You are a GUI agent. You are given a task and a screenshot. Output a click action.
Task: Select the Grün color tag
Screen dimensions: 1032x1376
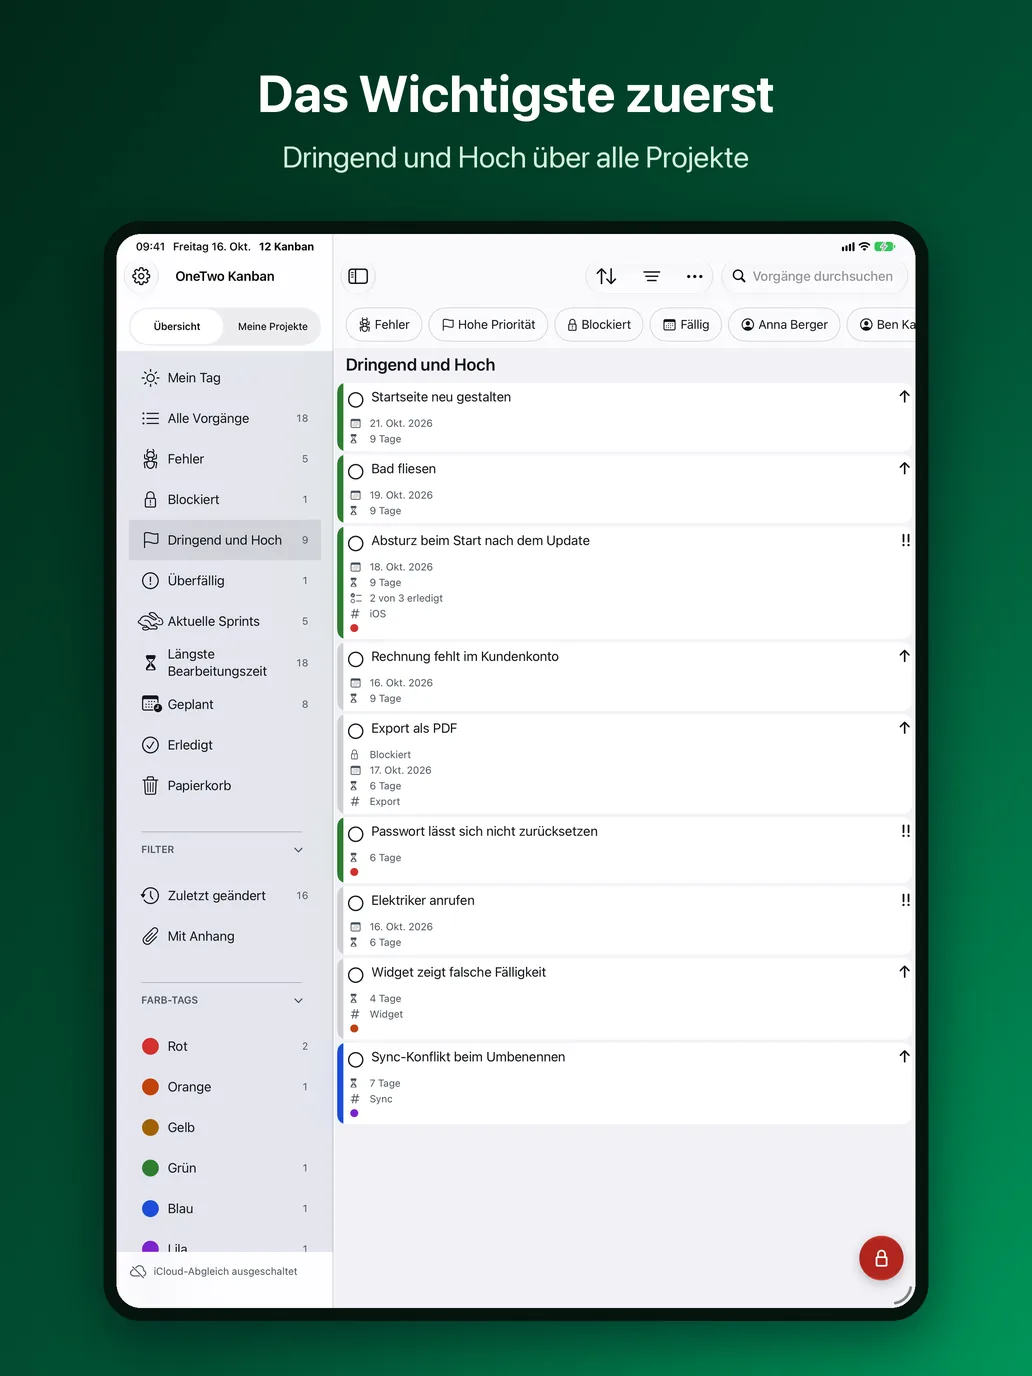click(x=225, y=1168)
